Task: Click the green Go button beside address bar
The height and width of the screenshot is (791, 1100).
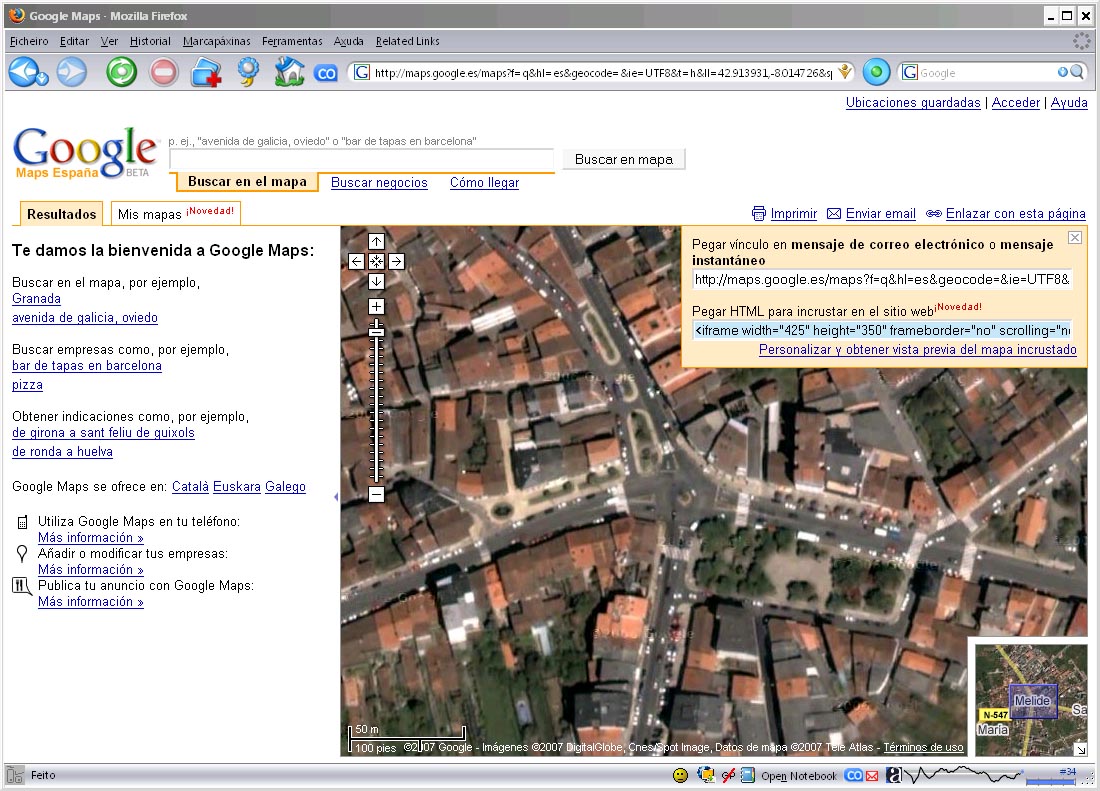Action: pos(876,72)
